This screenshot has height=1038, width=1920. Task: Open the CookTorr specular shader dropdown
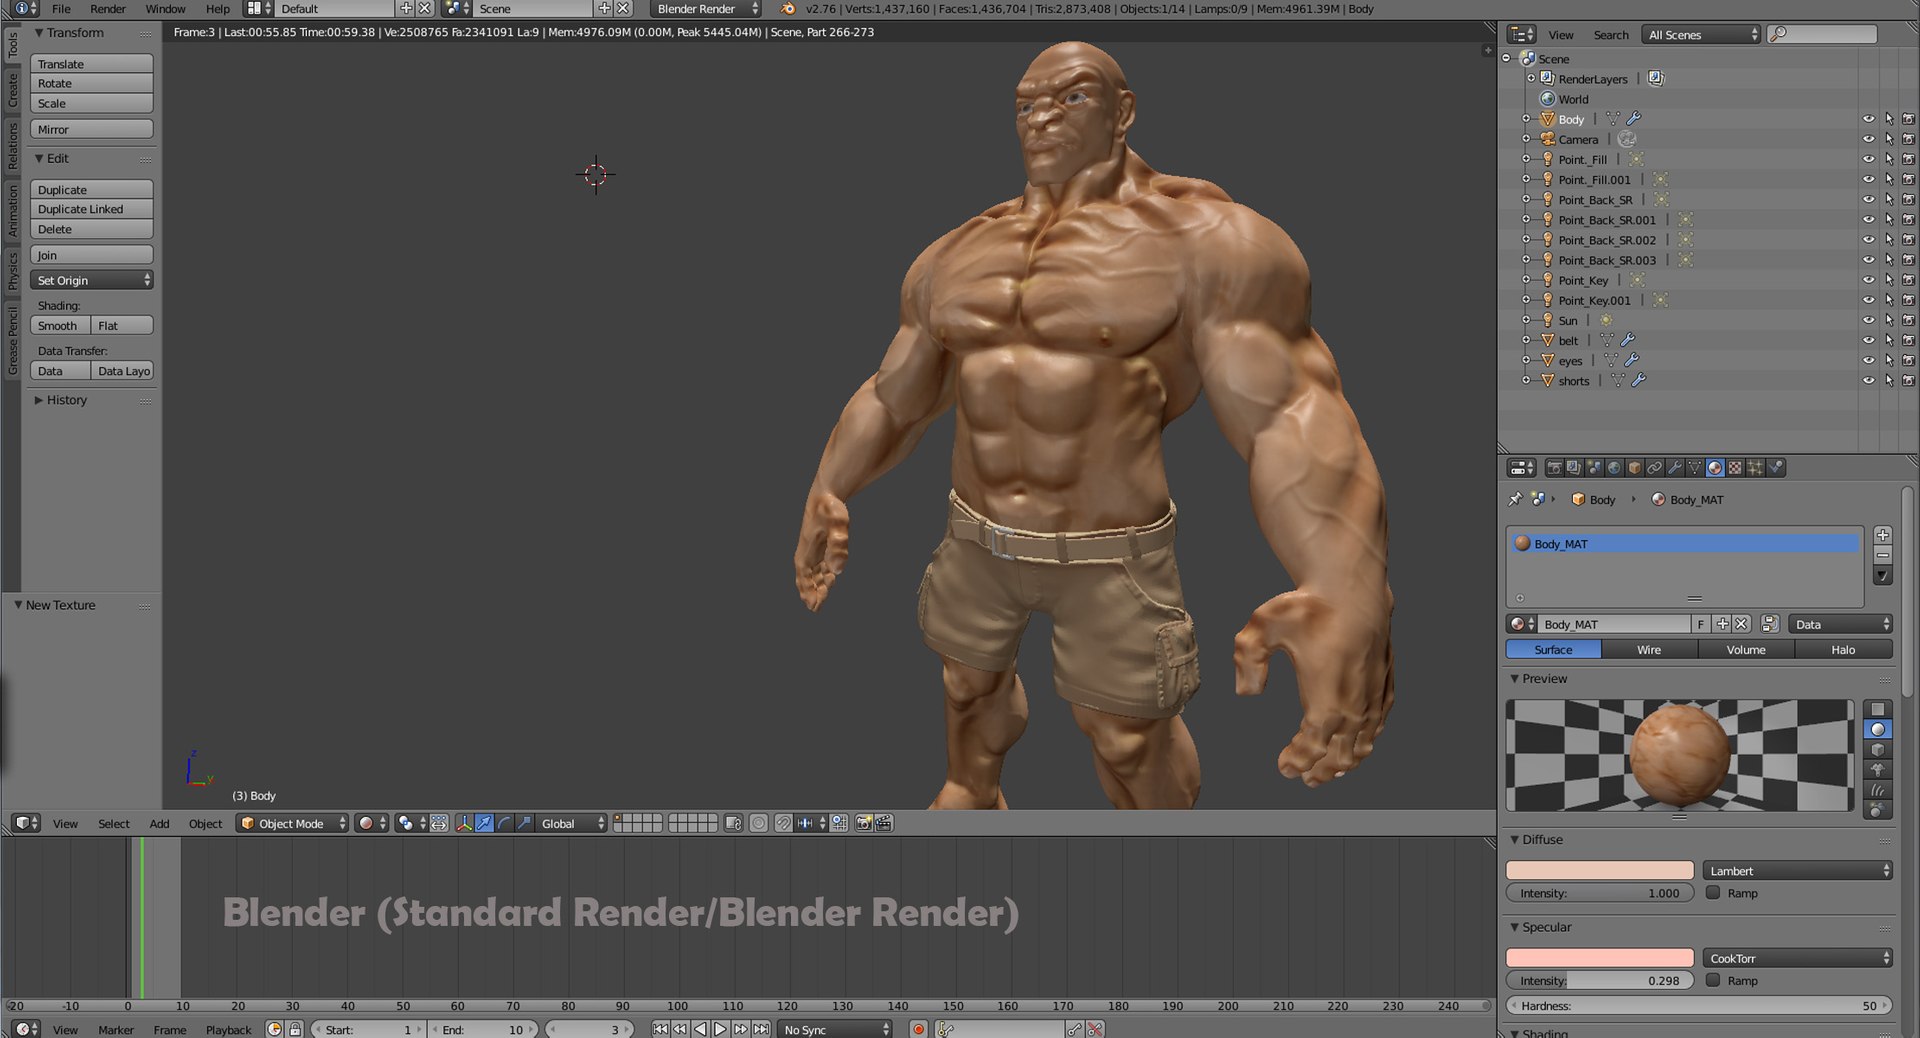click(1798, 958)
